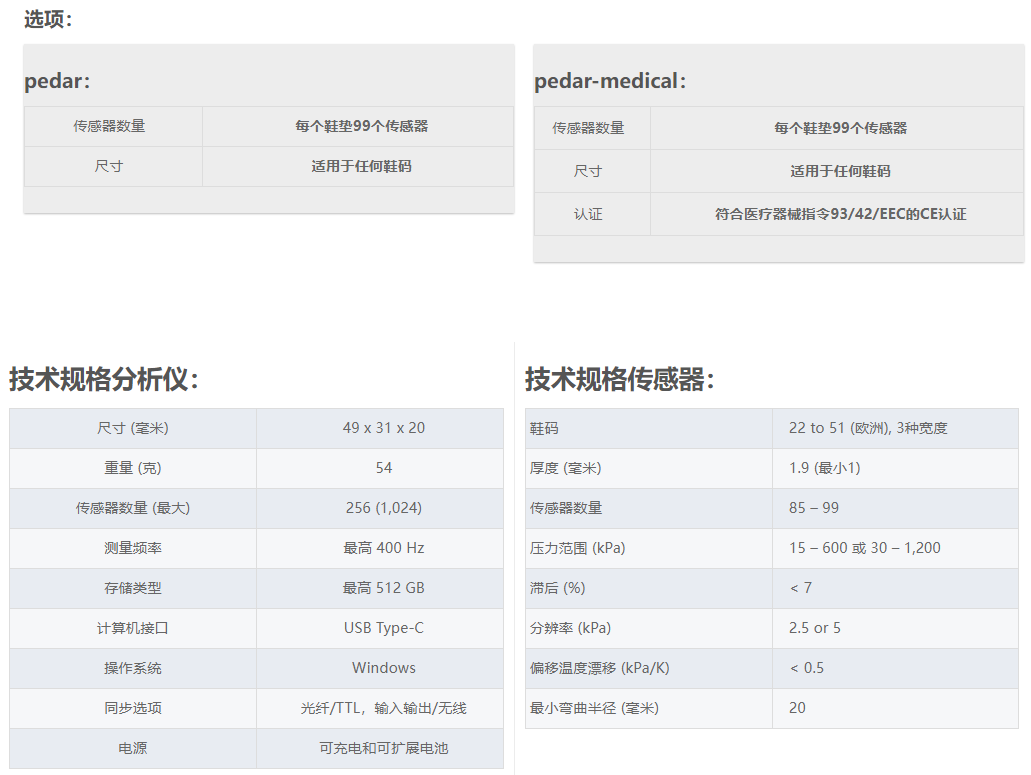
Task: Click 适用于任何鞋码 in pedar-medical table
Action: (x=840, y=171)
